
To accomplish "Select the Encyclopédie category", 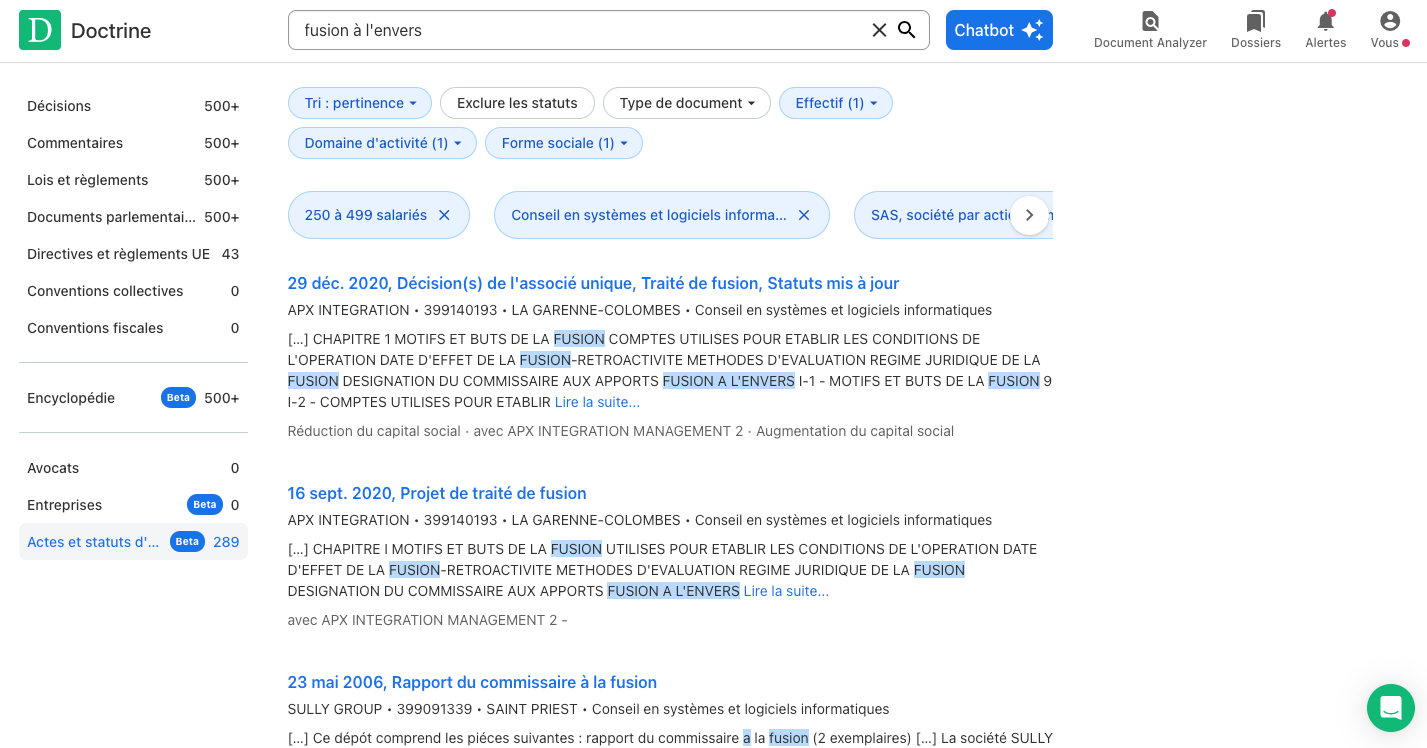I will click(x=133, y=398).
